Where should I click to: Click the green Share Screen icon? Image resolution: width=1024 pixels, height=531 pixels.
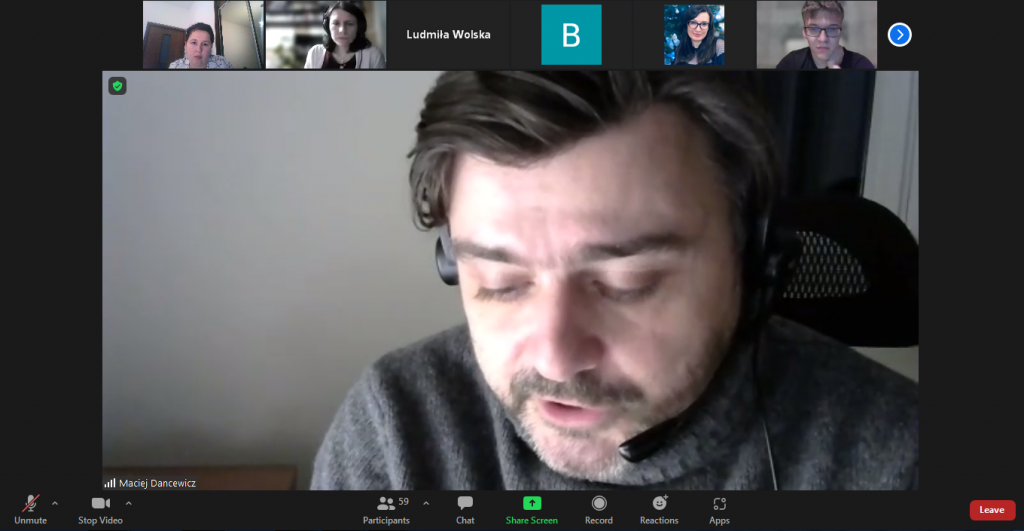(532, 503)
